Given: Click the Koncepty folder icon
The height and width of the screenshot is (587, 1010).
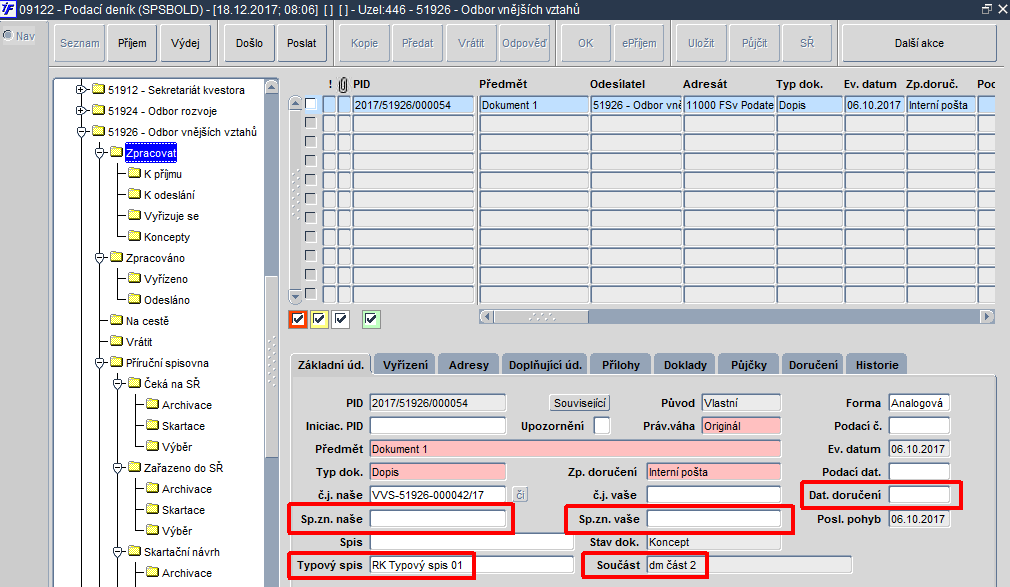Looking at the screenshot, I should (134, 236).
